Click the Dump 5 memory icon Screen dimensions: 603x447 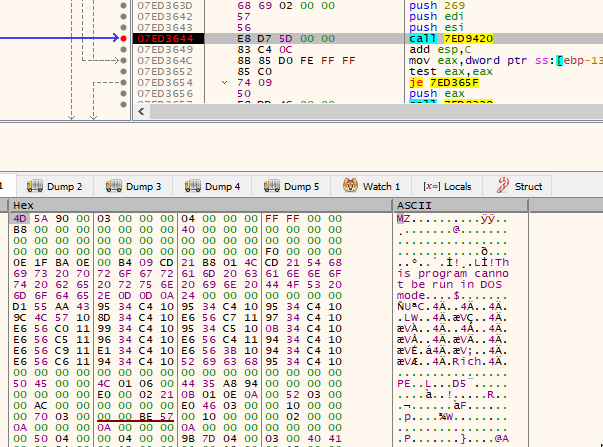point(272,186)
